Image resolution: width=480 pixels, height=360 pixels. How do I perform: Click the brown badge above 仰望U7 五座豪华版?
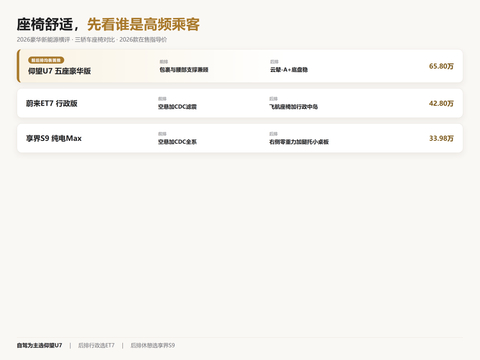pos(46,60)
